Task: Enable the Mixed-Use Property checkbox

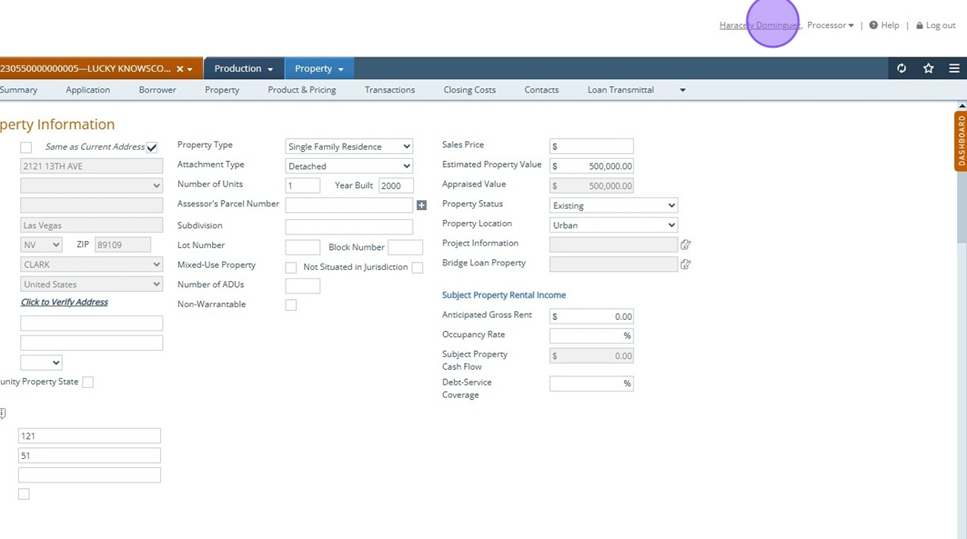Action: [x=291, y=267]
